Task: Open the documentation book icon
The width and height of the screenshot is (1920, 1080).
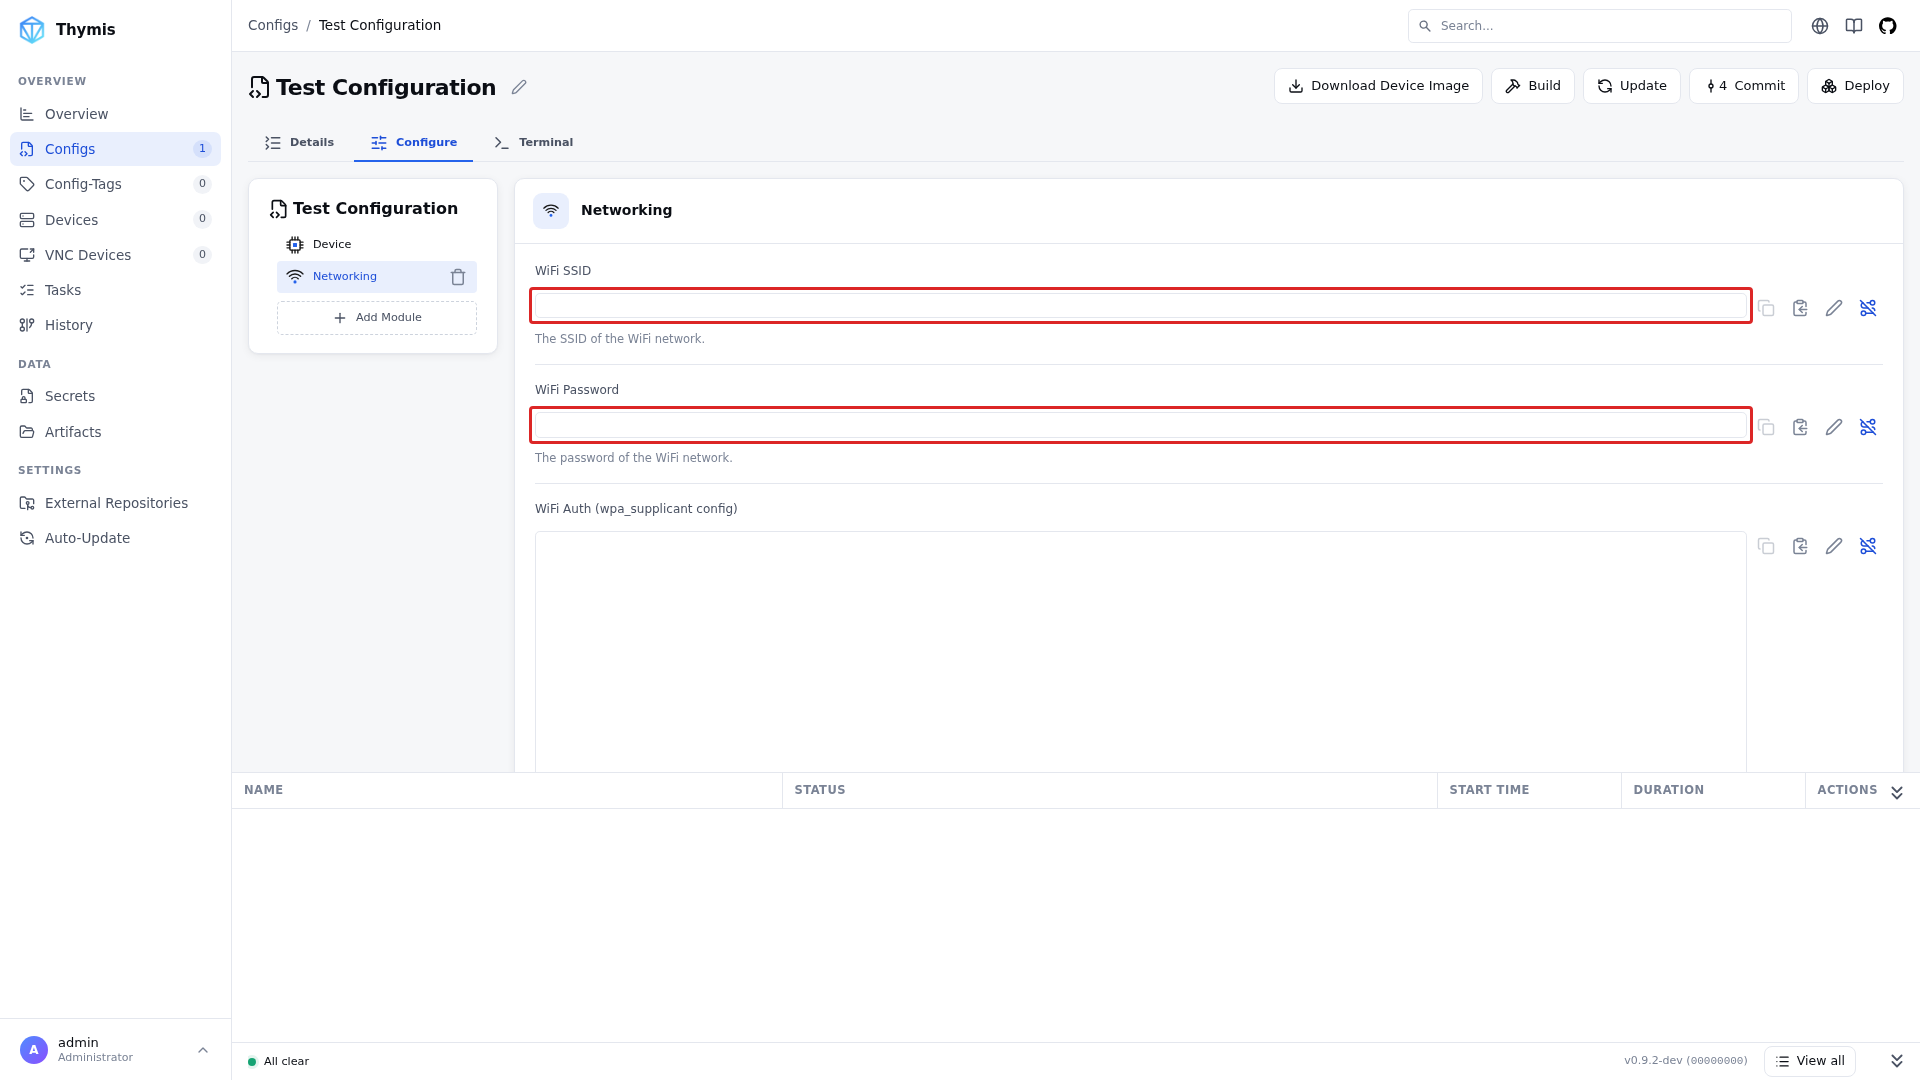Action: tap(1854, 26)
